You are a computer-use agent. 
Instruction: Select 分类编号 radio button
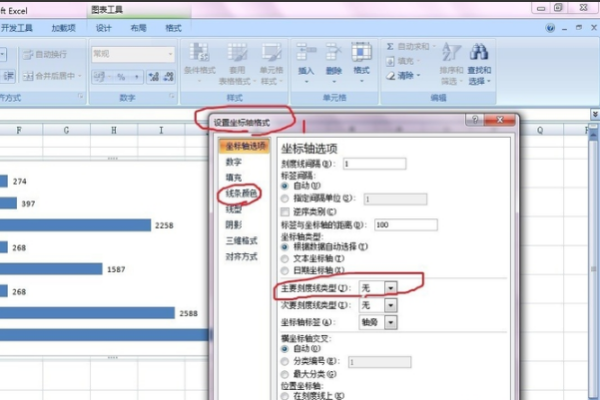[284, 361]
